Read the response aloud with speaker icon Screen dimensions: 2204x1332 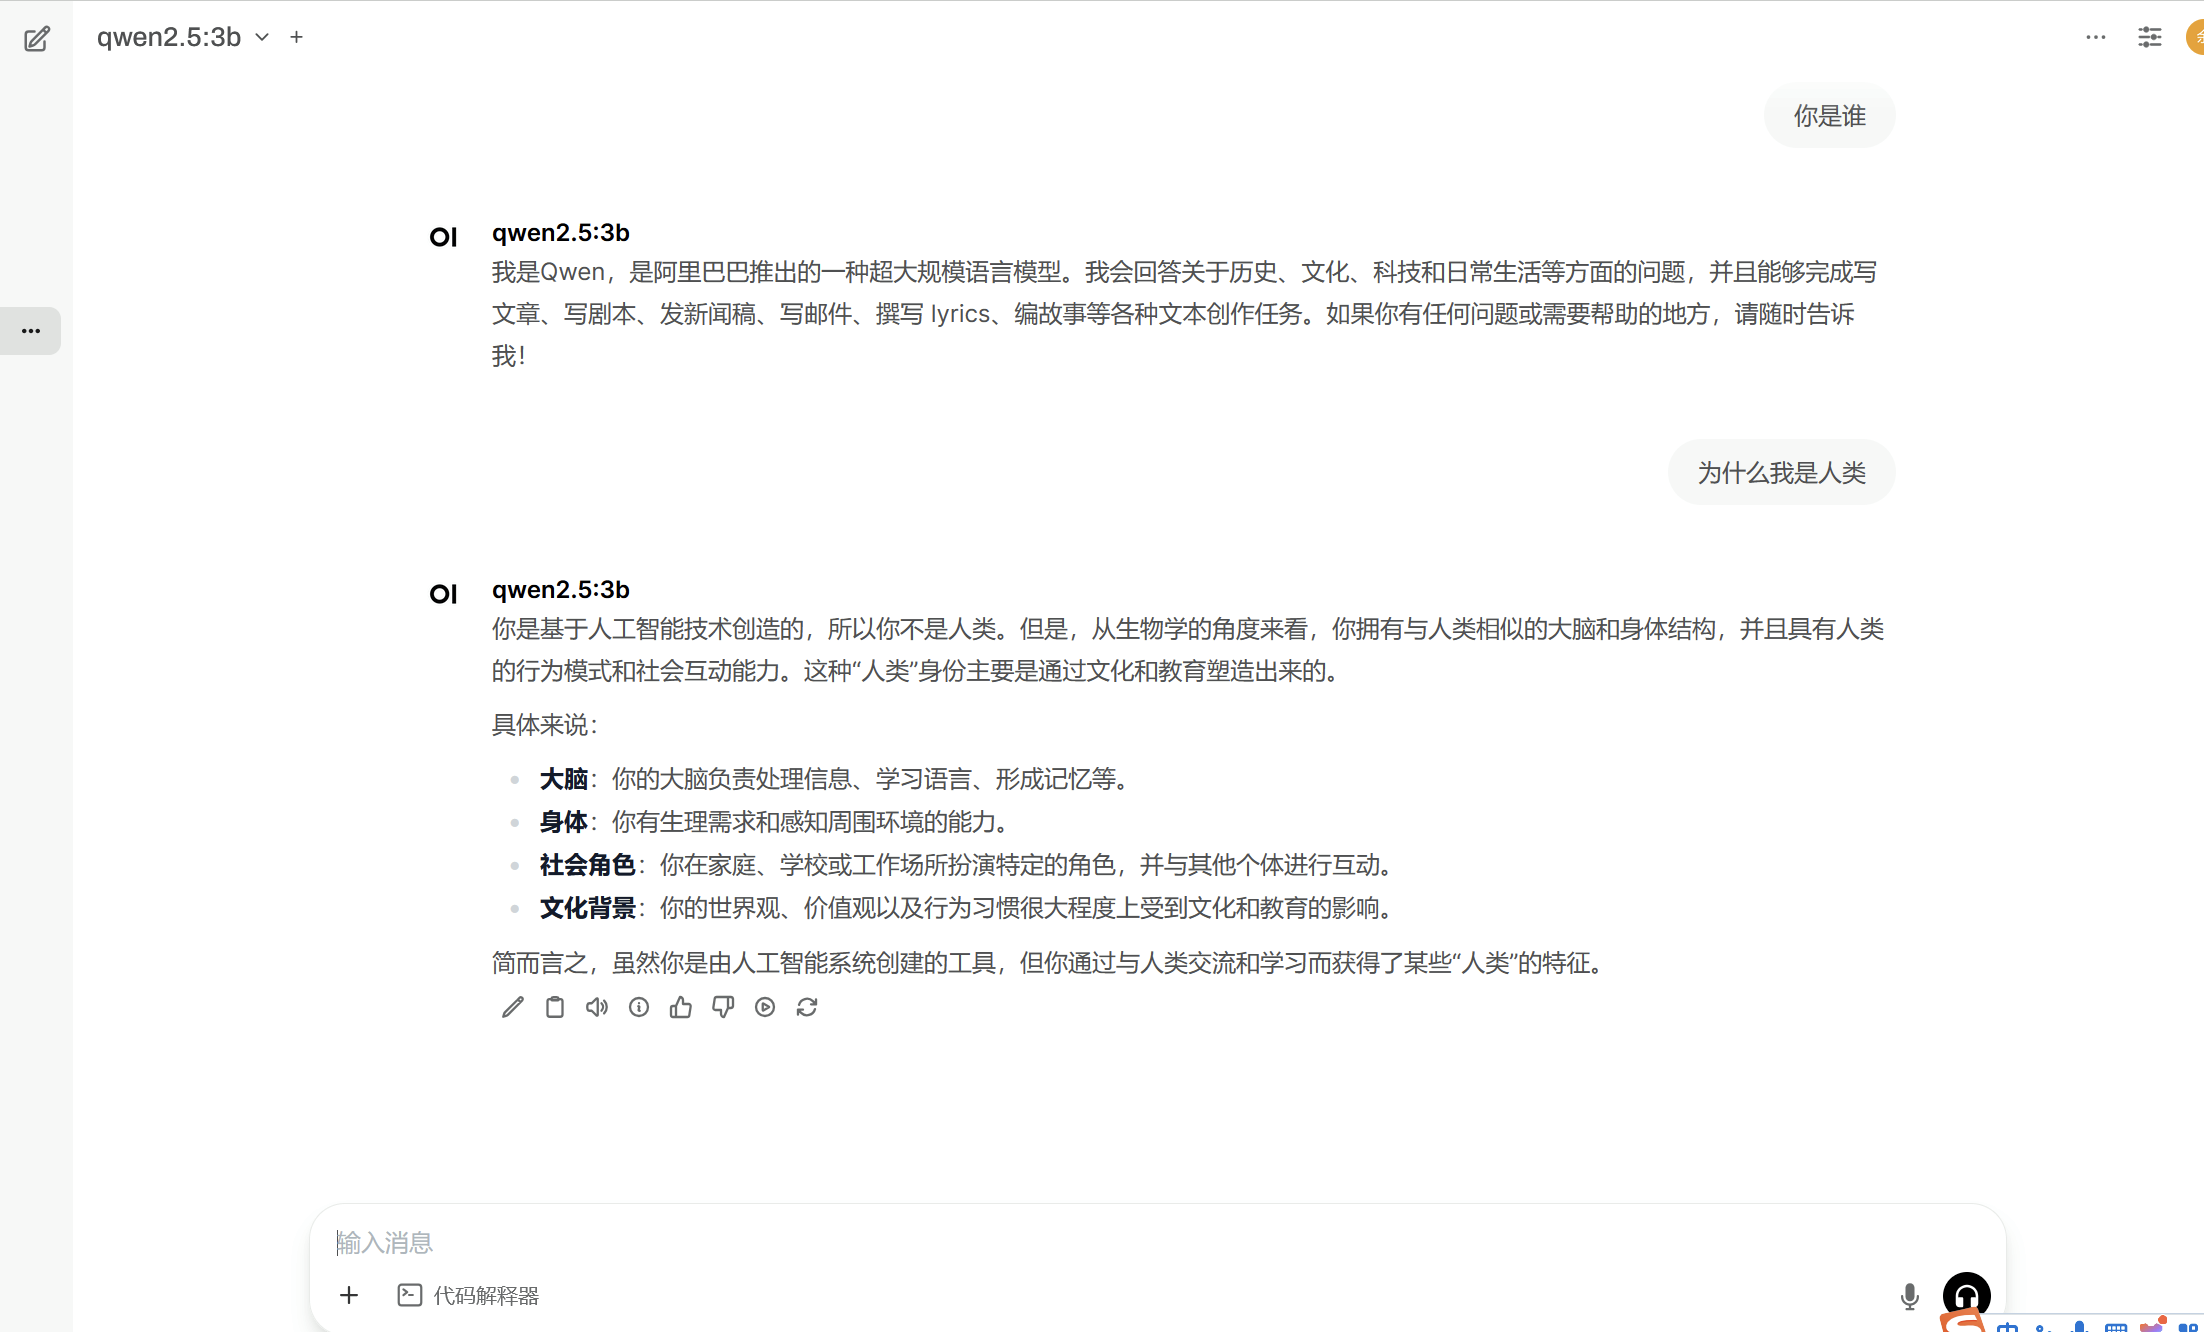pyautogui.click(x=597, y=1007)
